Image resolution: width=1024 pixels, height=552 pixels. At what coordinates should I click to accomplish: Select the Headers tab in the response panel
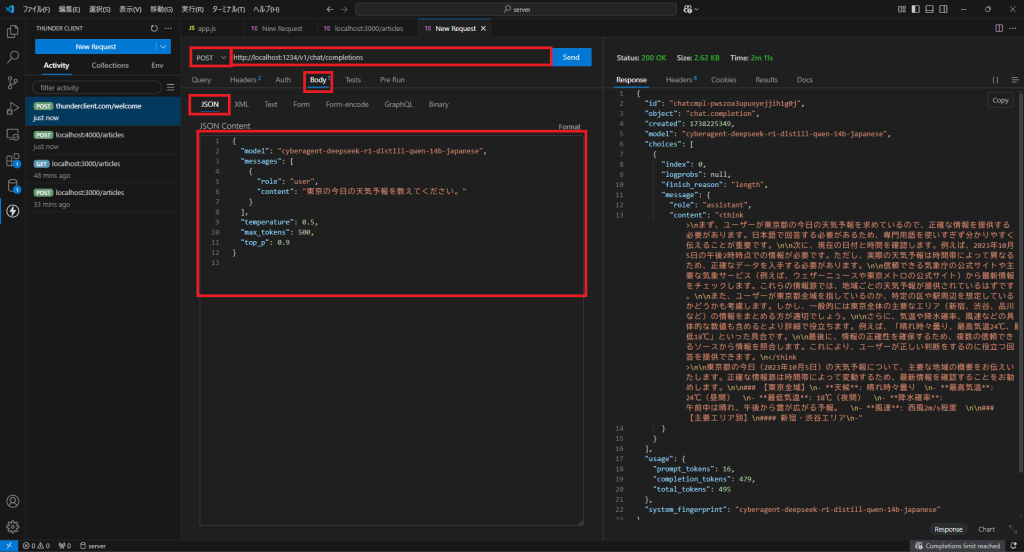[x=680, y=79]
